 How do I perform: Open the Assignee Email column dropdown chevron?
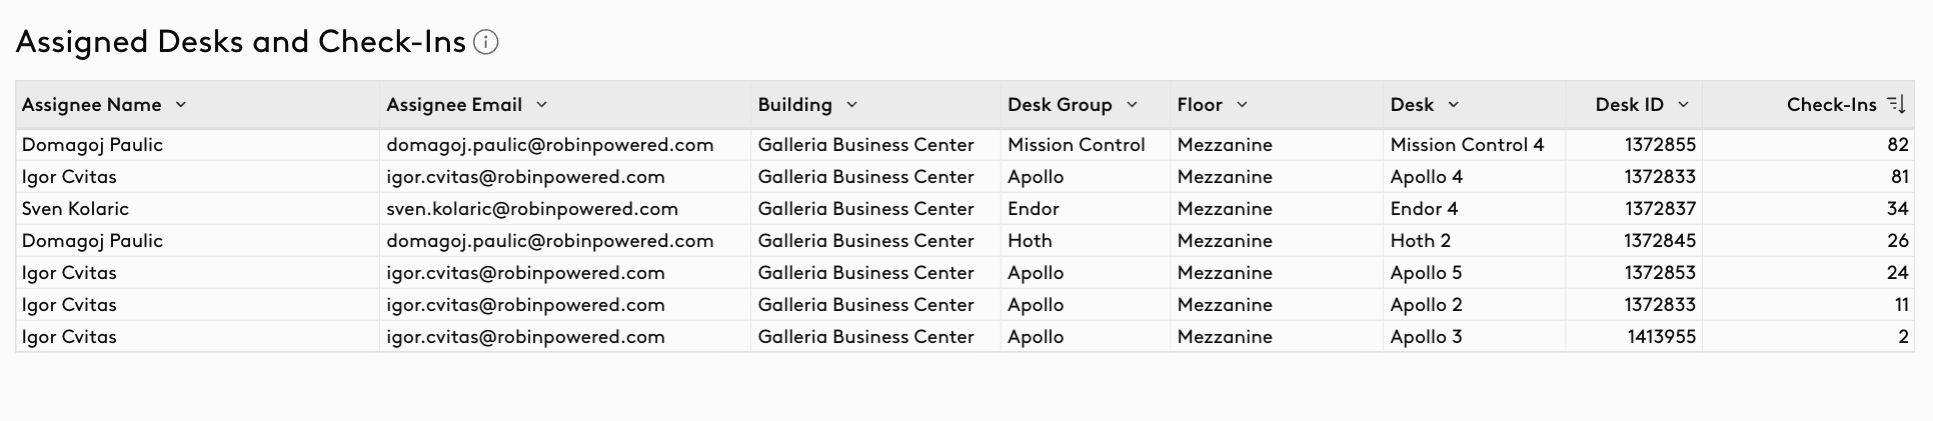point(541,105)
